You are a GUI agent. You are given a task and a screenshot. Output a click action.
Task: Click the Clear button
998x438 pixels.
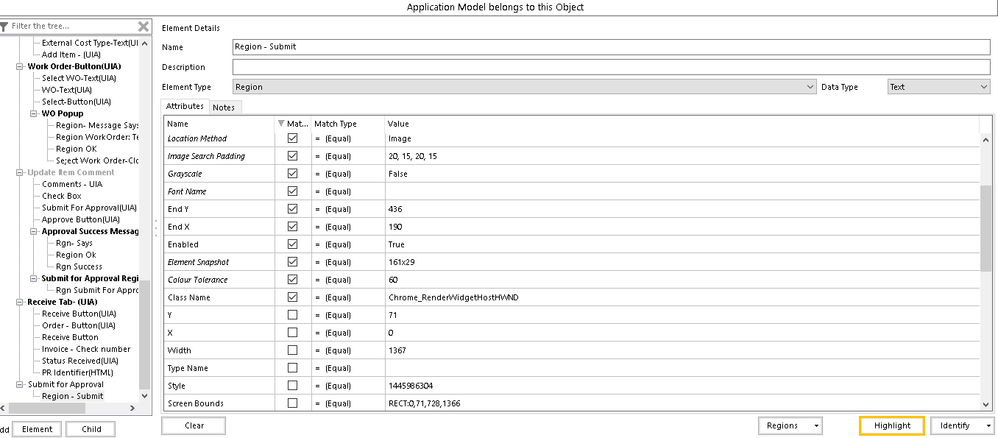coord(193,426)
